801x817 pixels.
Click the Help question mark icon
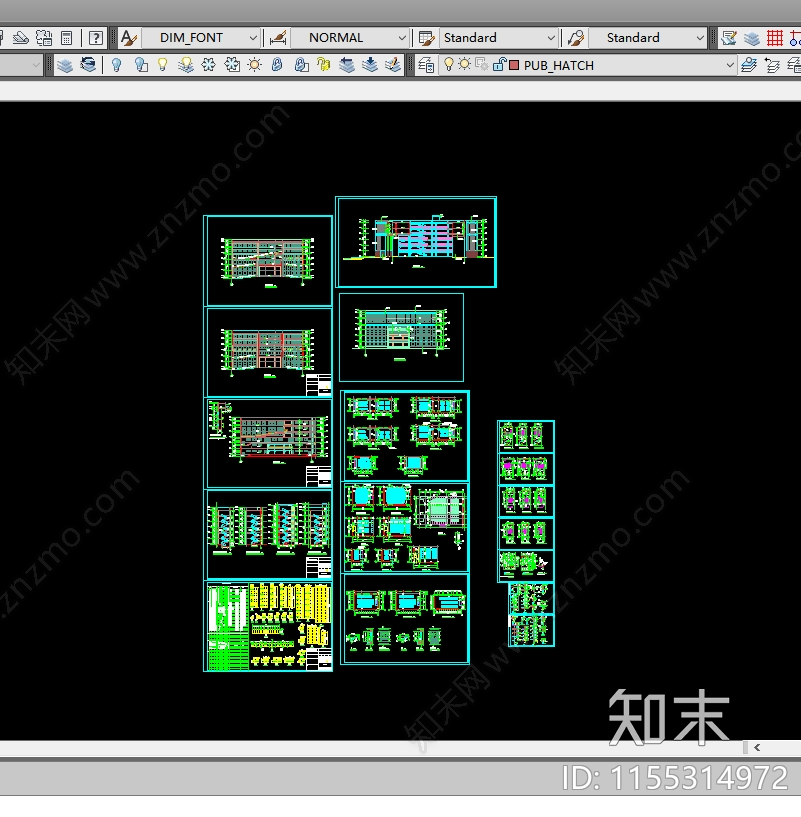coord(95,38)
